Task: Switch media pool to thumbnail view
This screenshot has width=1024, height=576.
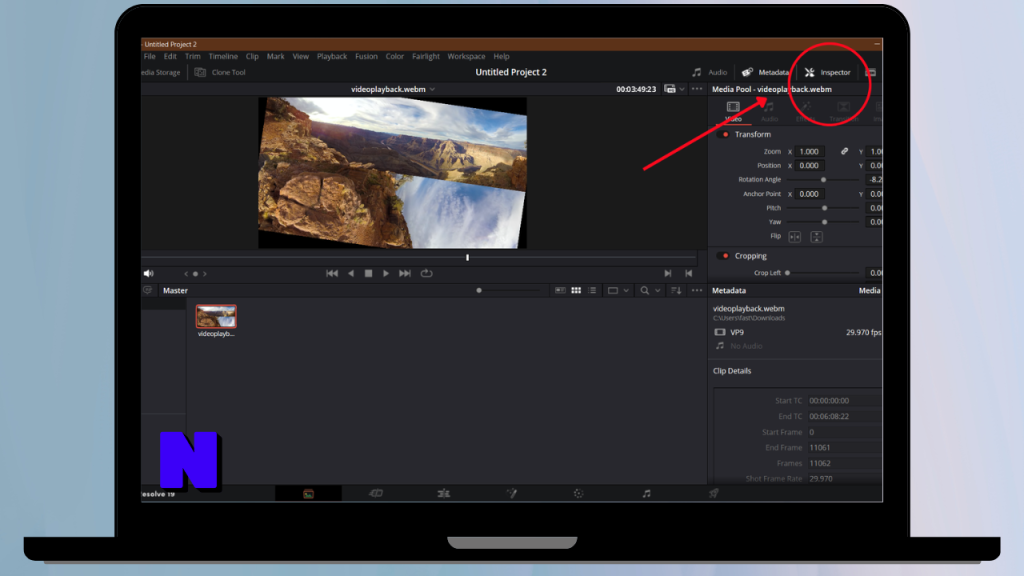Action: coord(576,291)
